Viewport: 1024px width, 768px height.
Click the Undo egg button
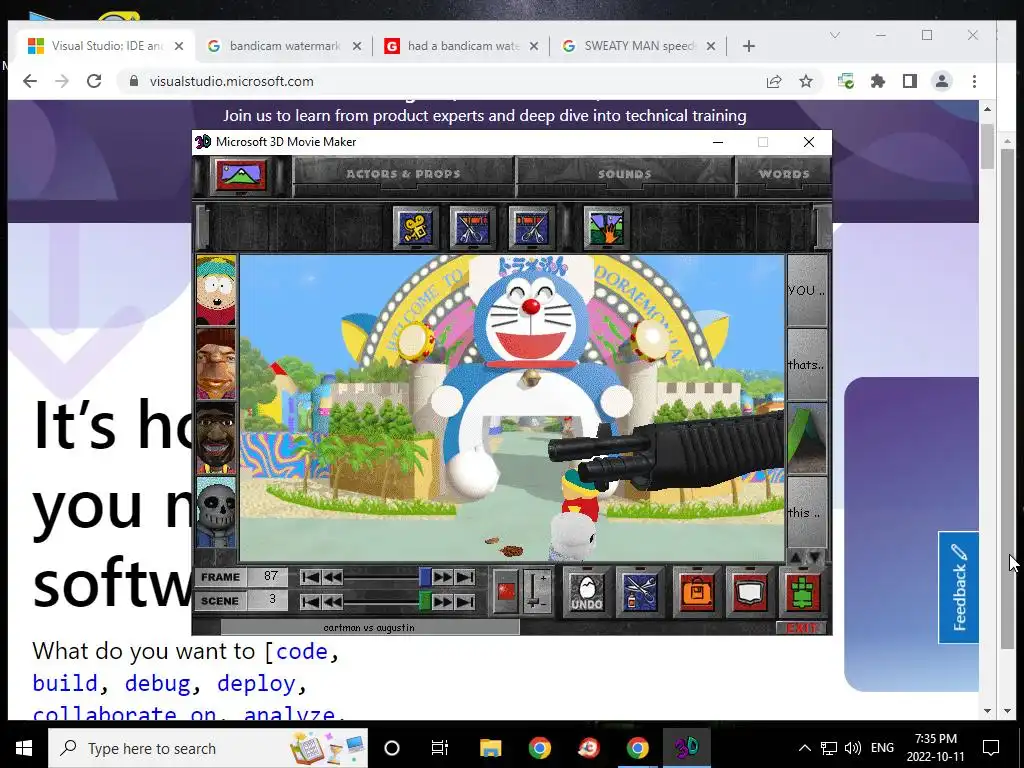[586, 591]
